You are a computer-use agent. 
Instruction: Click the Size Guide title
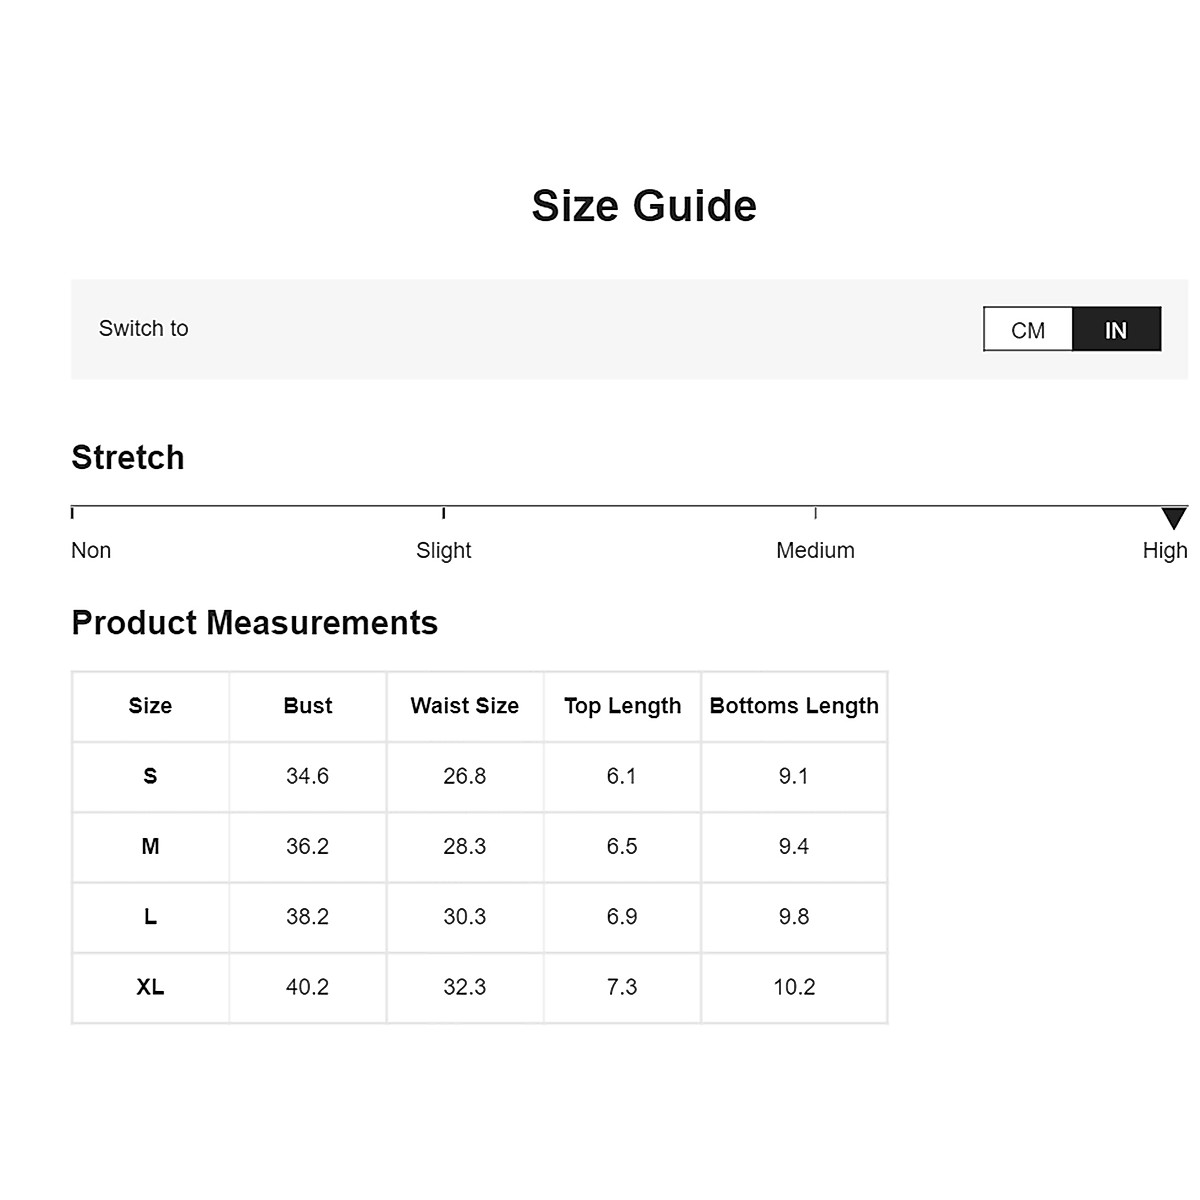pos(644,206)
